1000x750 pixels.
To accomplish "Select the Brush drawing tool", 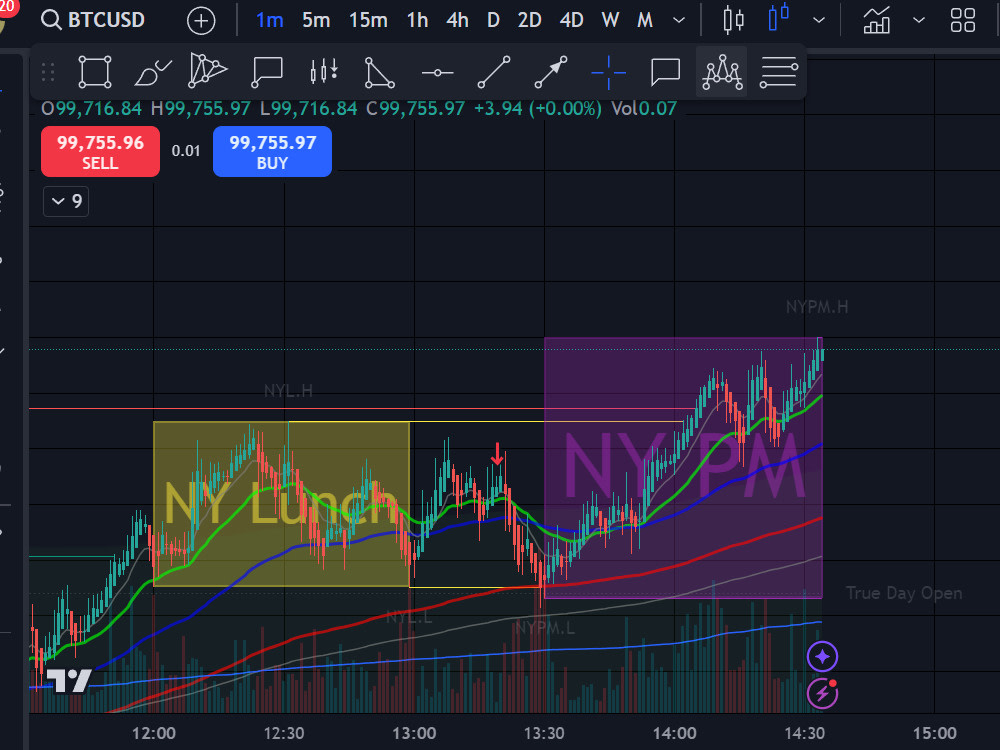I will point(152,72).
